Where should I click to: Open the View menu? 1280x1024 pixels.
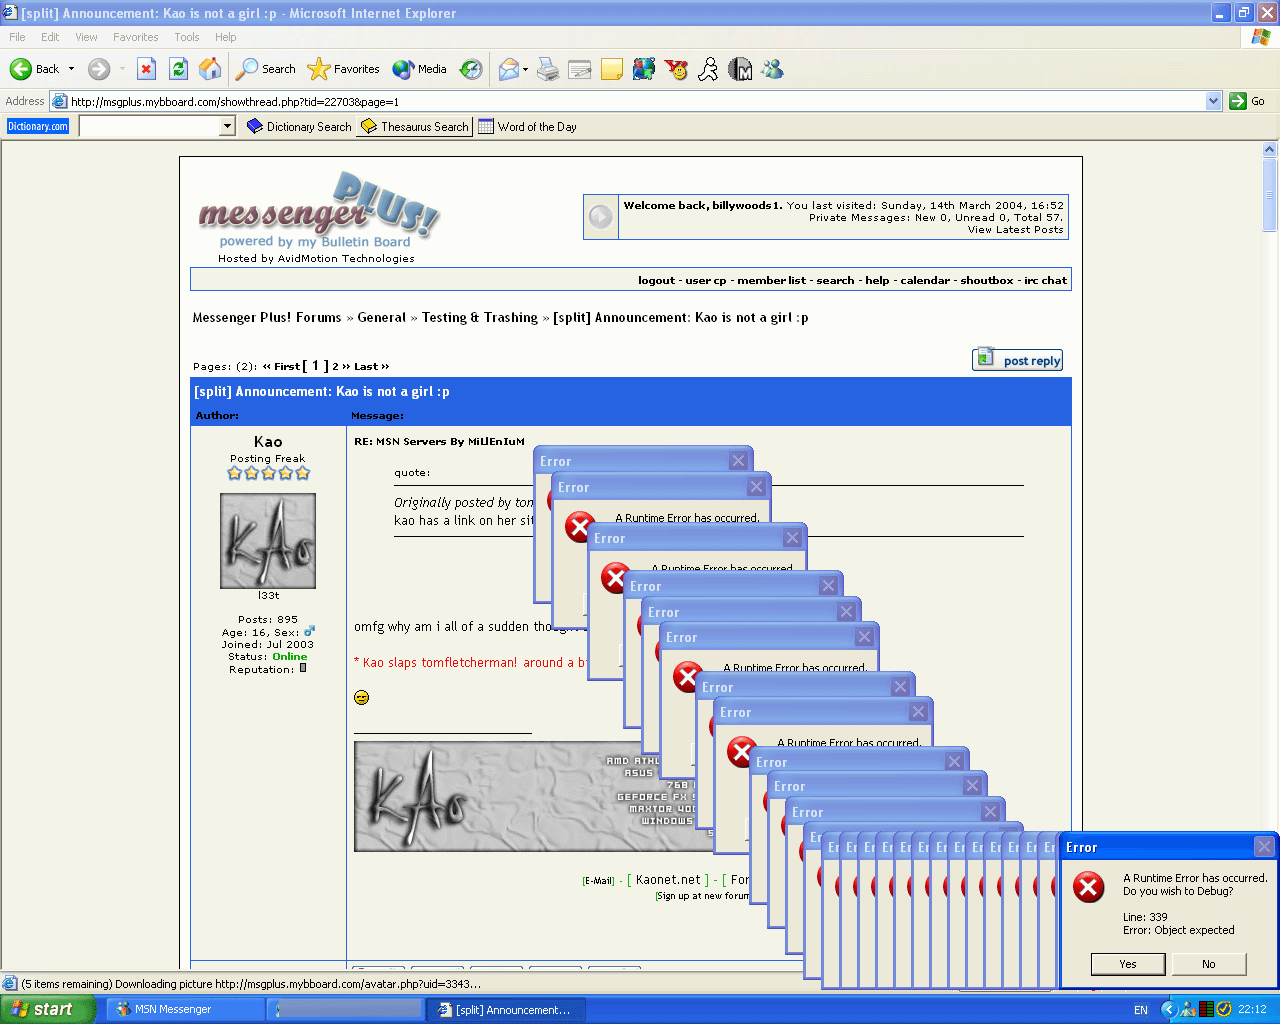(x=86, y=37)
